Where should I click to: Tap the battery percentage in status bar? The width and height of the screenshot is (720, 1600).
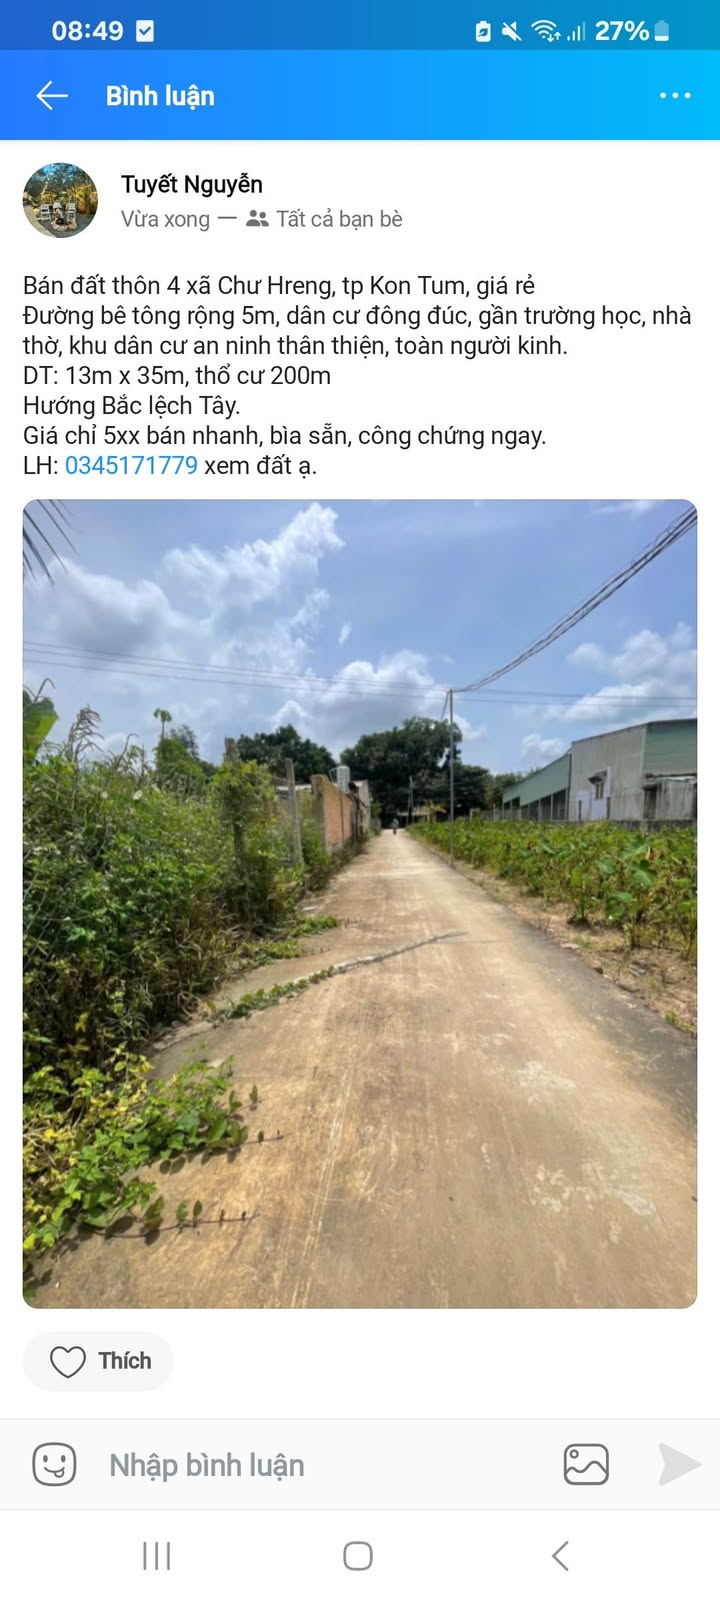[622, 31]
